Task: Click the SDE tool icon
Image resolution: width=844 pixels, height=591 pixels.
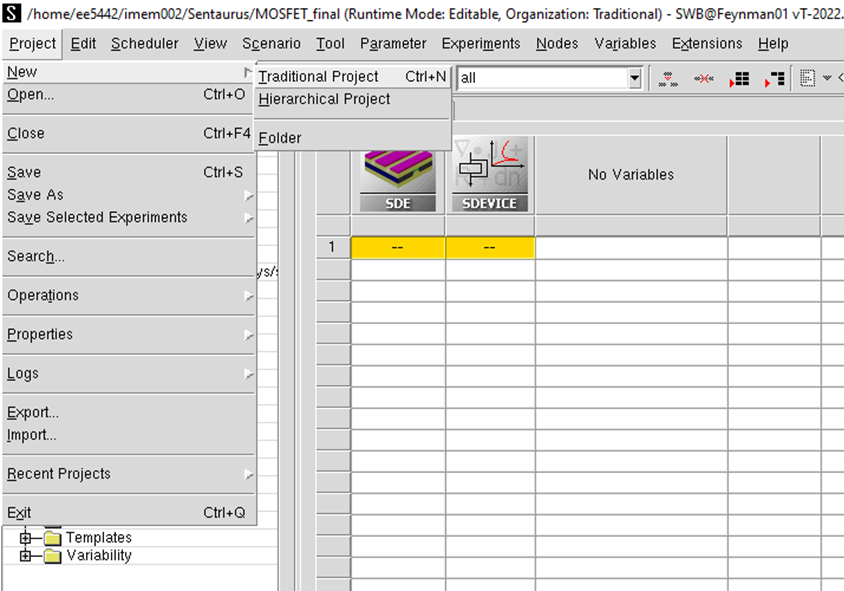Action: point(397,175)
